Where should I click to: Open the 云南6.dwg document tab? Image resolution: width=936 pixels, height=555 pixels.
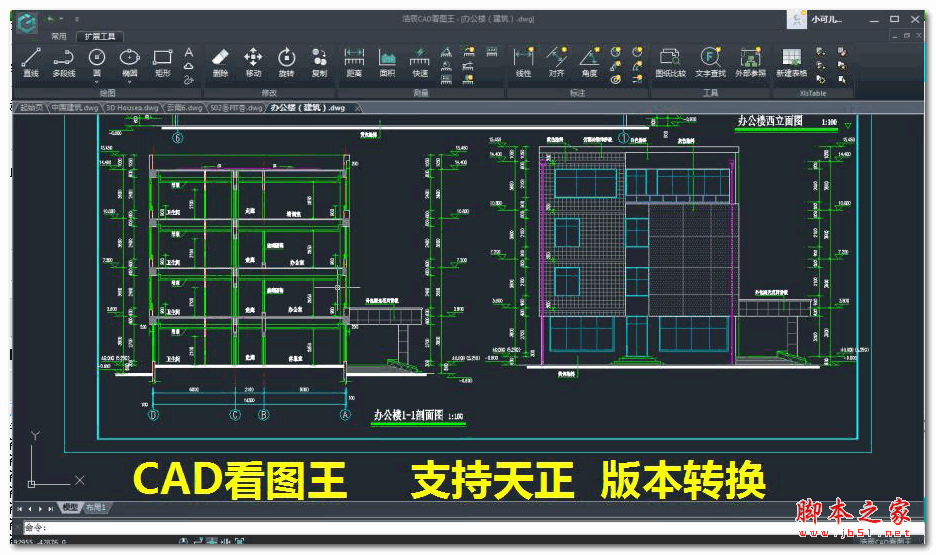[x=184, y=108]
